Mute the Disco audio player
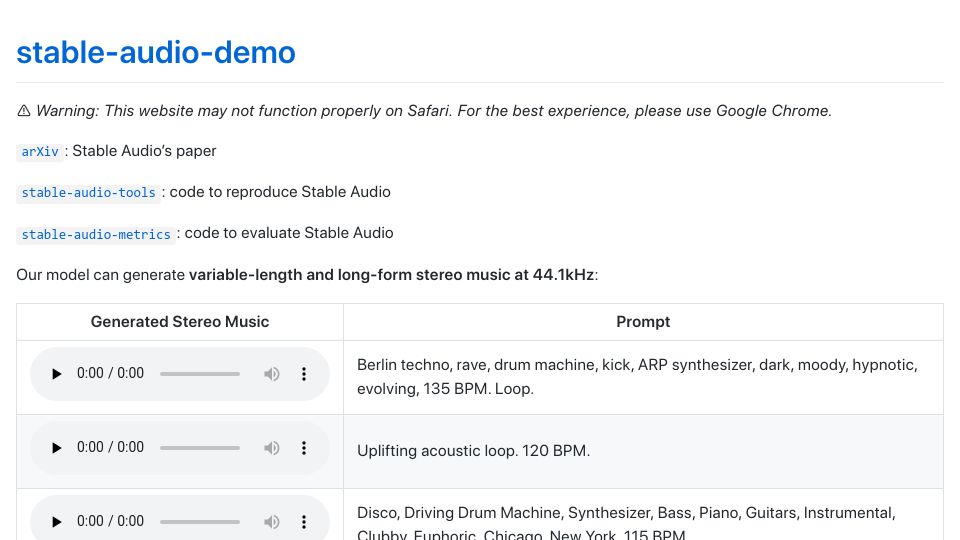 coord(272,522)
